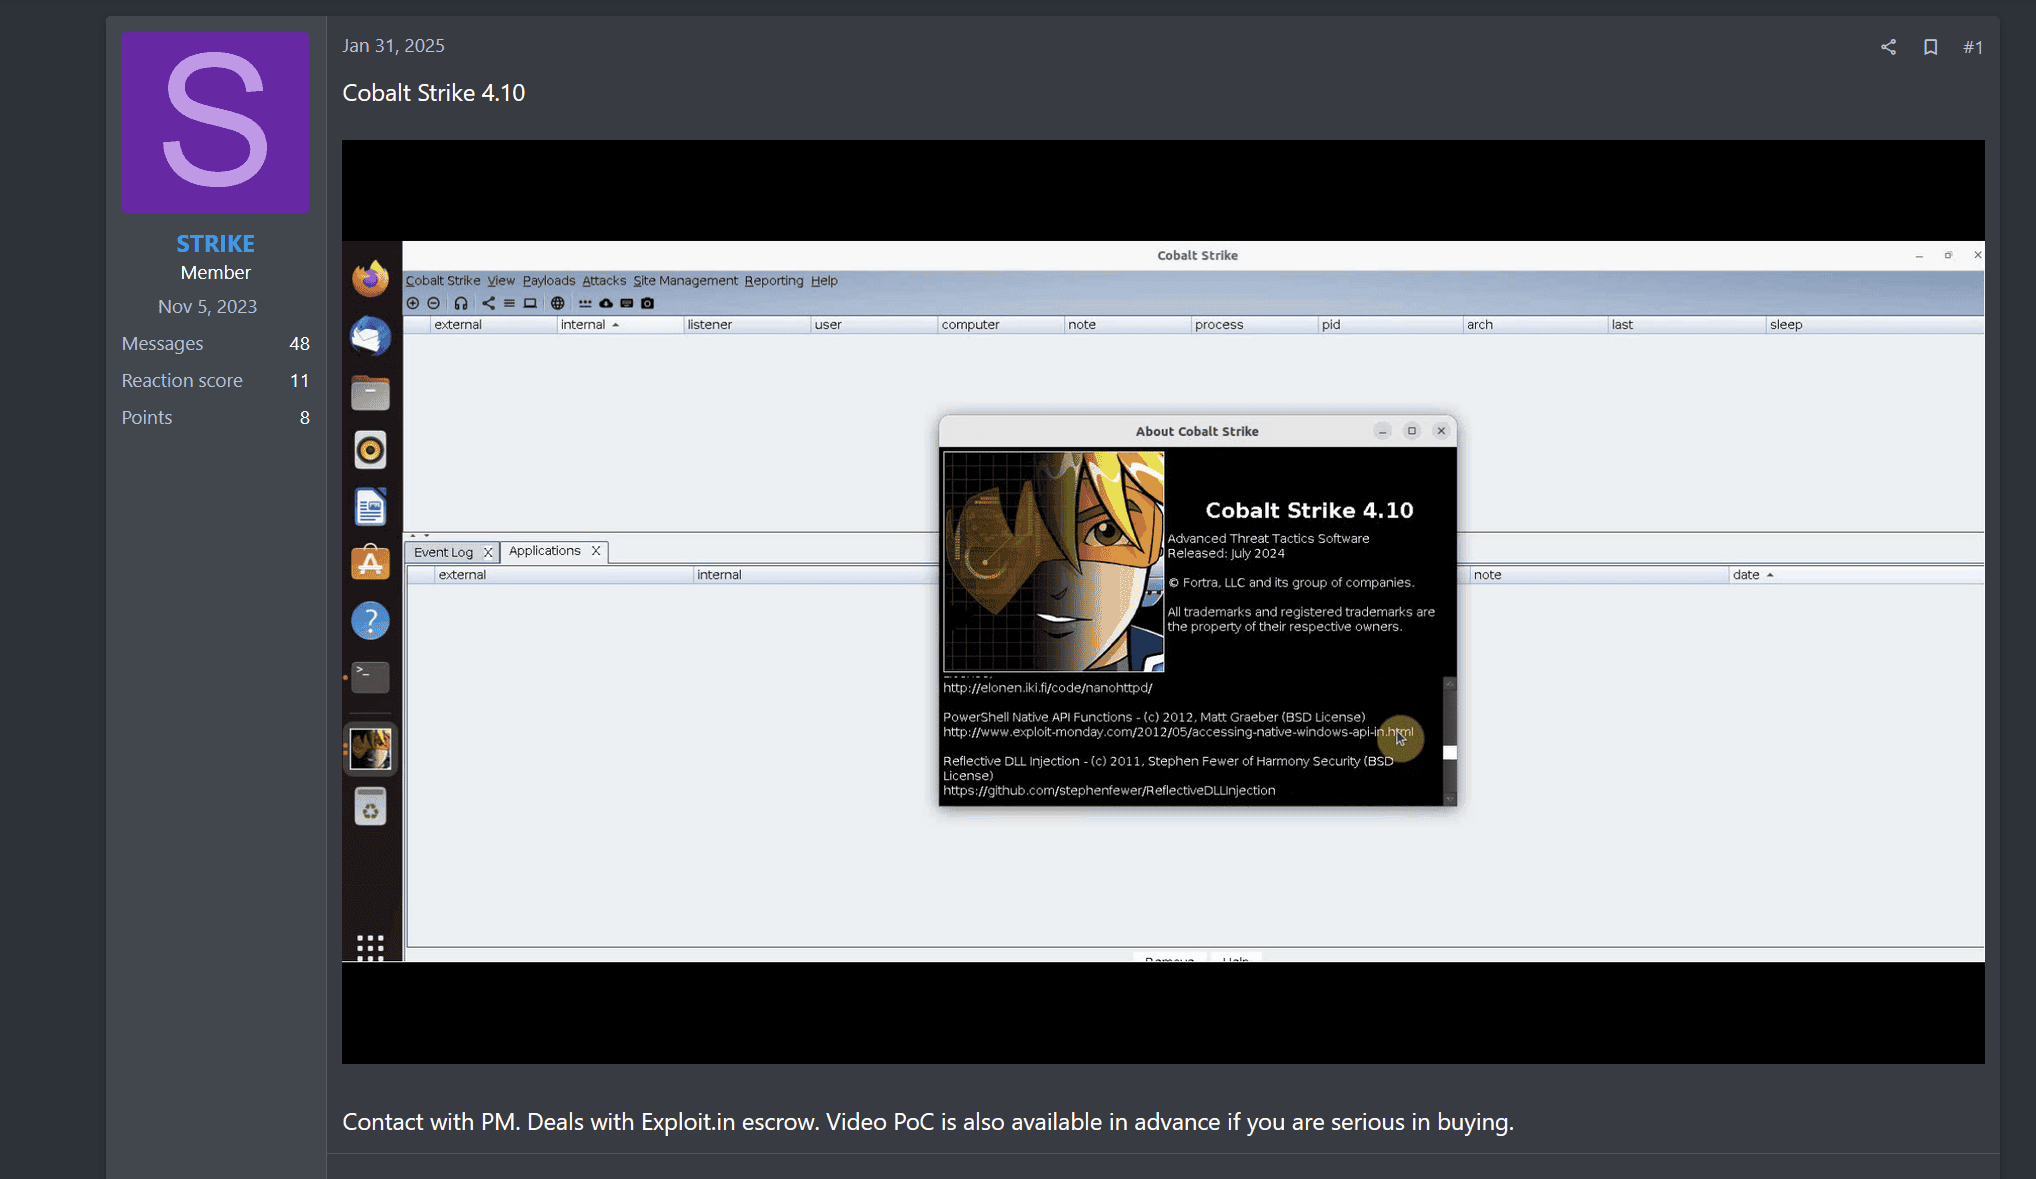2036x1179 pixels.
Task: Open the Payloads menu
Action: tap(549, 280)
